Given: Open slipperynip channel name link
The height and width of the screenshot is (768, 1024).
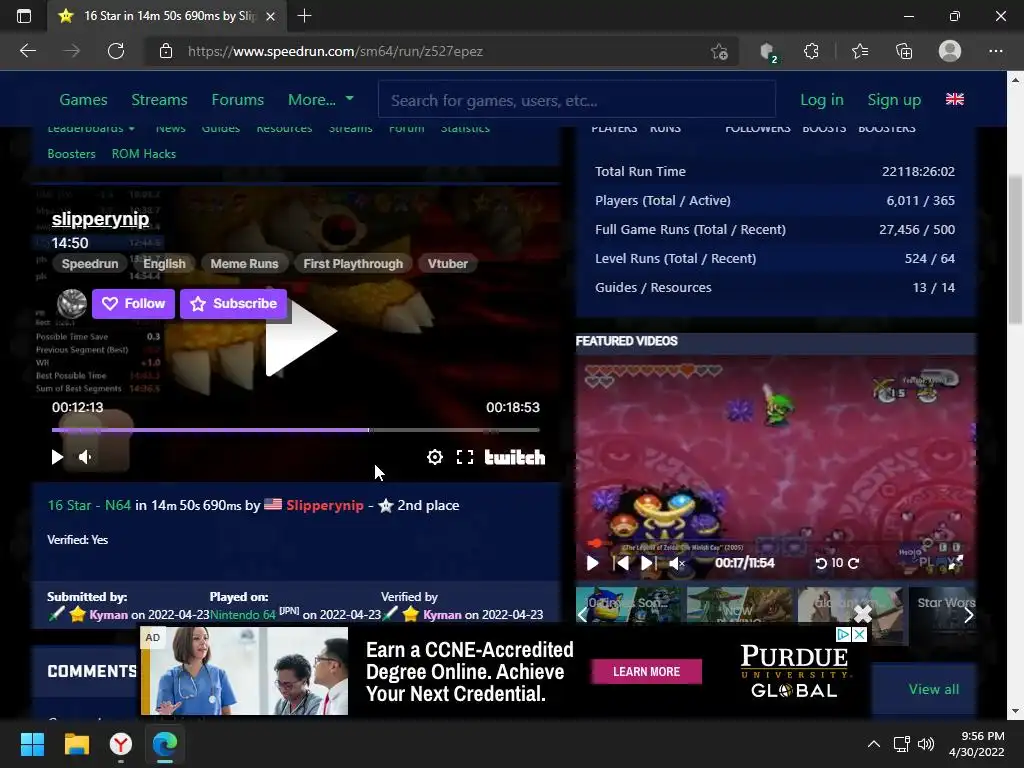Looking at the screenshot, I should (101, 219).
